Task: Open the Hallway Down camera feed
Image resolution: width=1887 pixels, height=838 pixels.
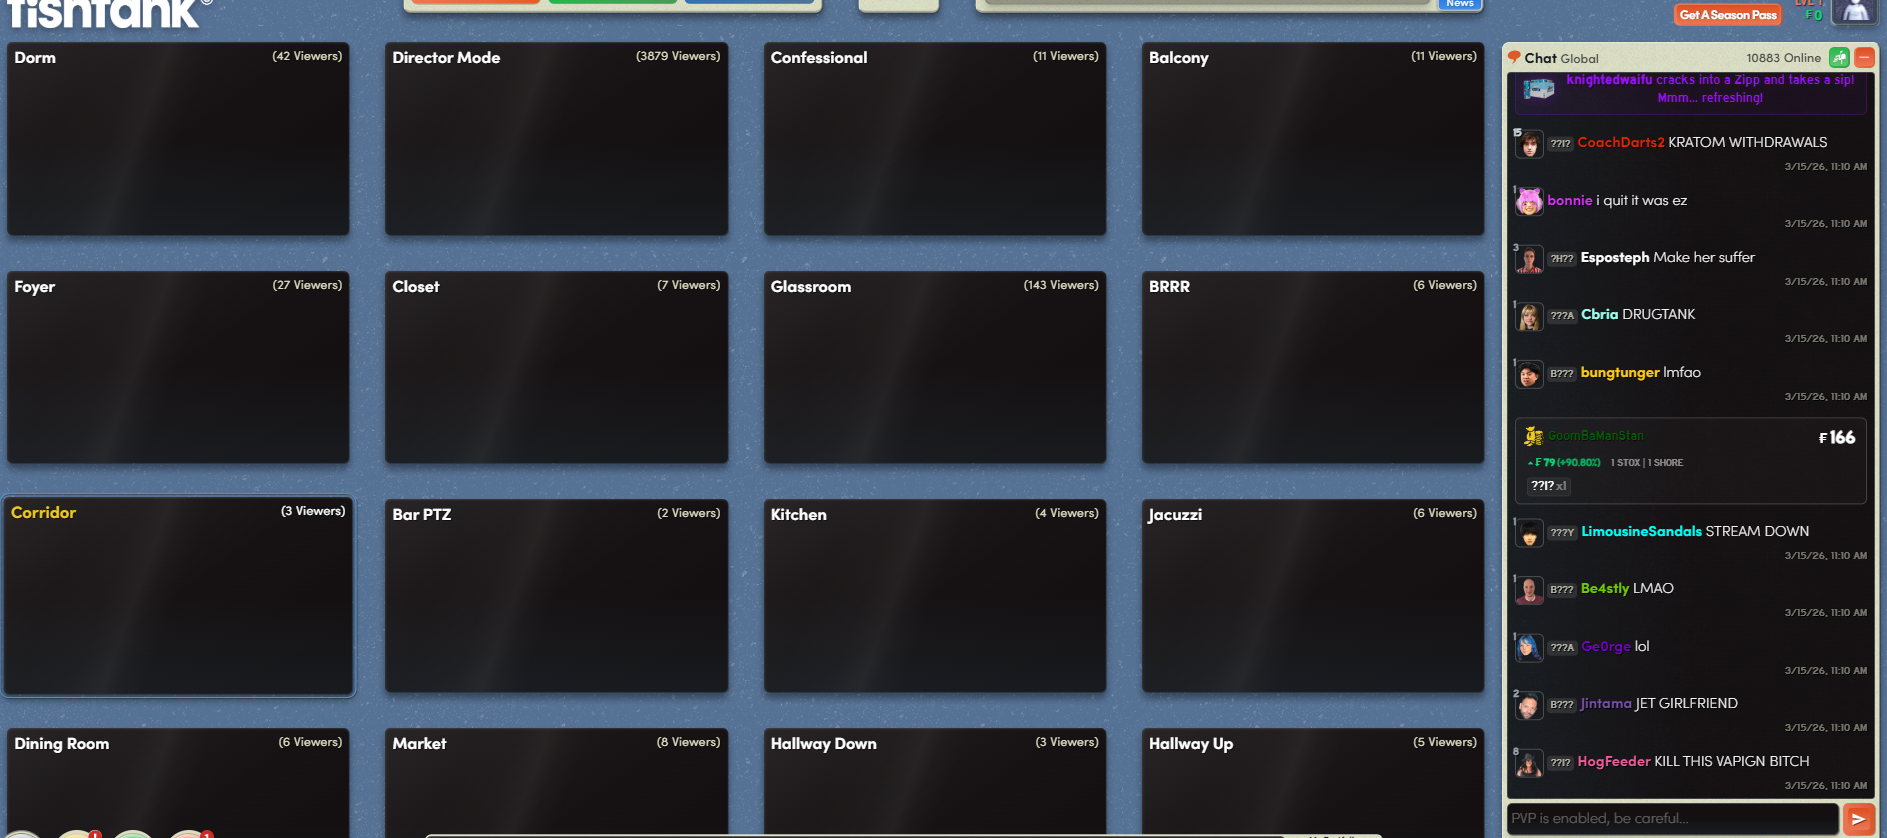Action: coord(935,783)
